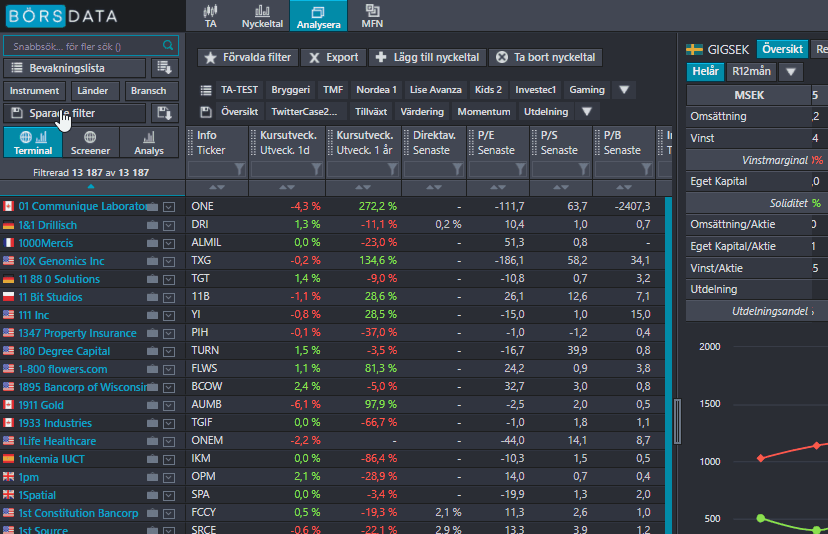Sort by Direktav. column arrows

tap(434, 188)
